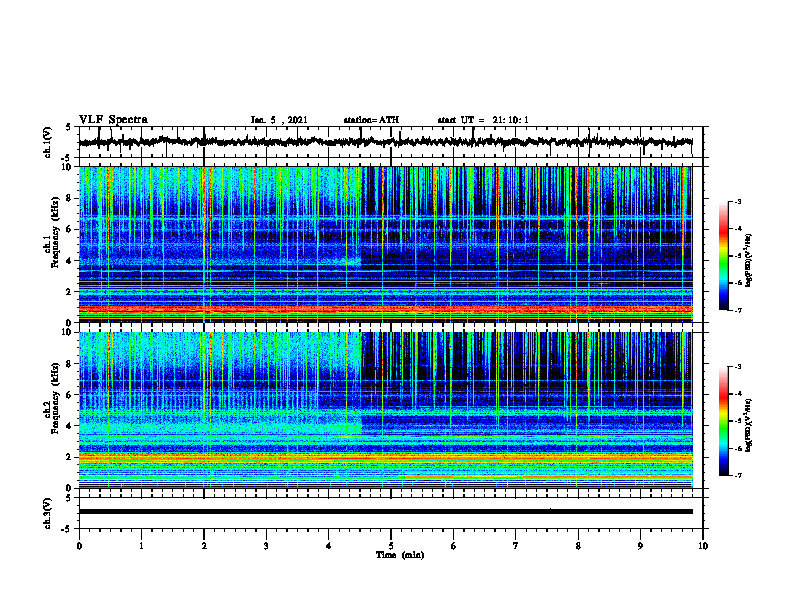Image resolution: width=792 pixels, height=612 pixels.
Task: Click time axis tick label "5"
Action: (391, 546)
